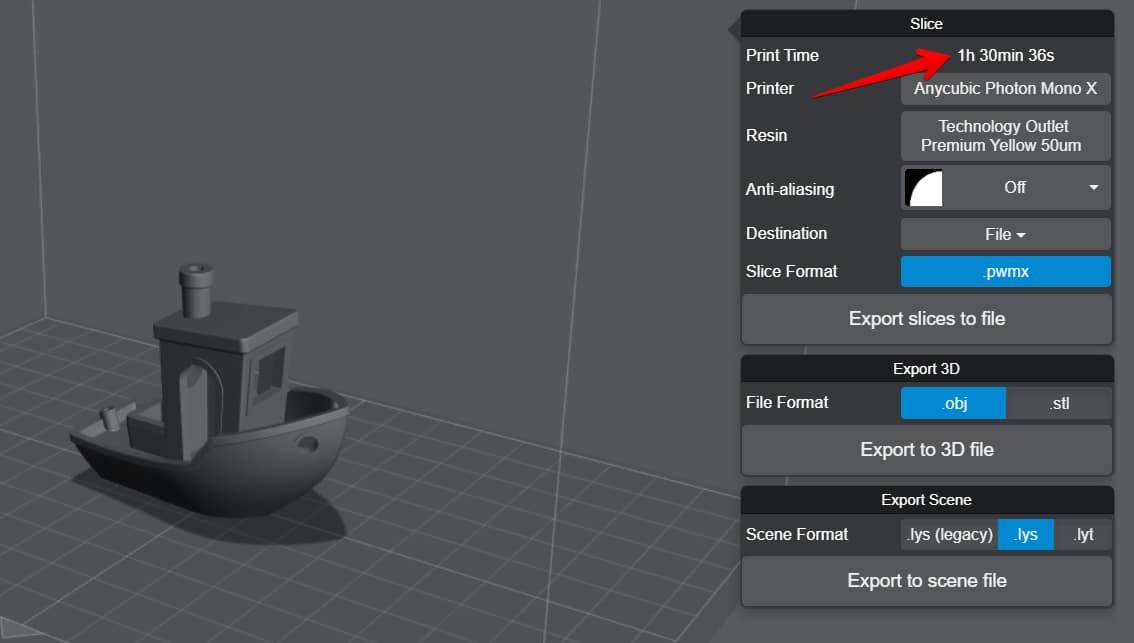Change resin to something other than Technology Outlet Premium Yellow

(1005, 135)
